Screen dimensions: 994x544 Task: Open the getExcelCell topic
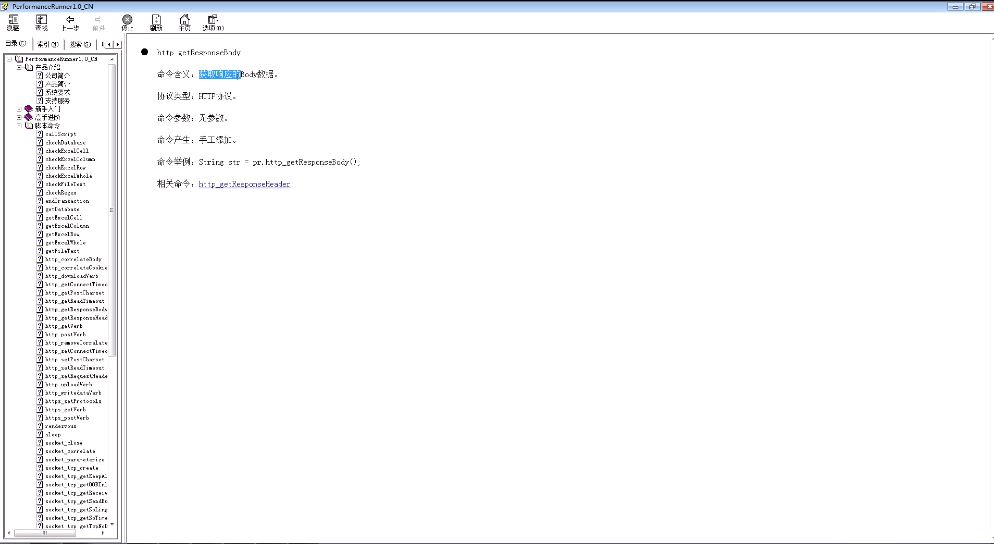[63, 217]
